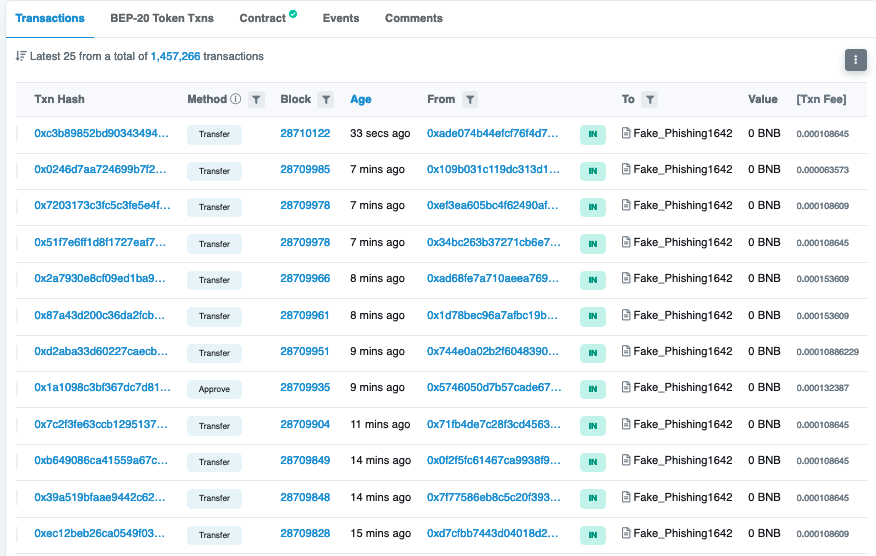Click the sort order icon beside Latest 25
The width and height of the screenshot is (876, 556).
[21, 56]
